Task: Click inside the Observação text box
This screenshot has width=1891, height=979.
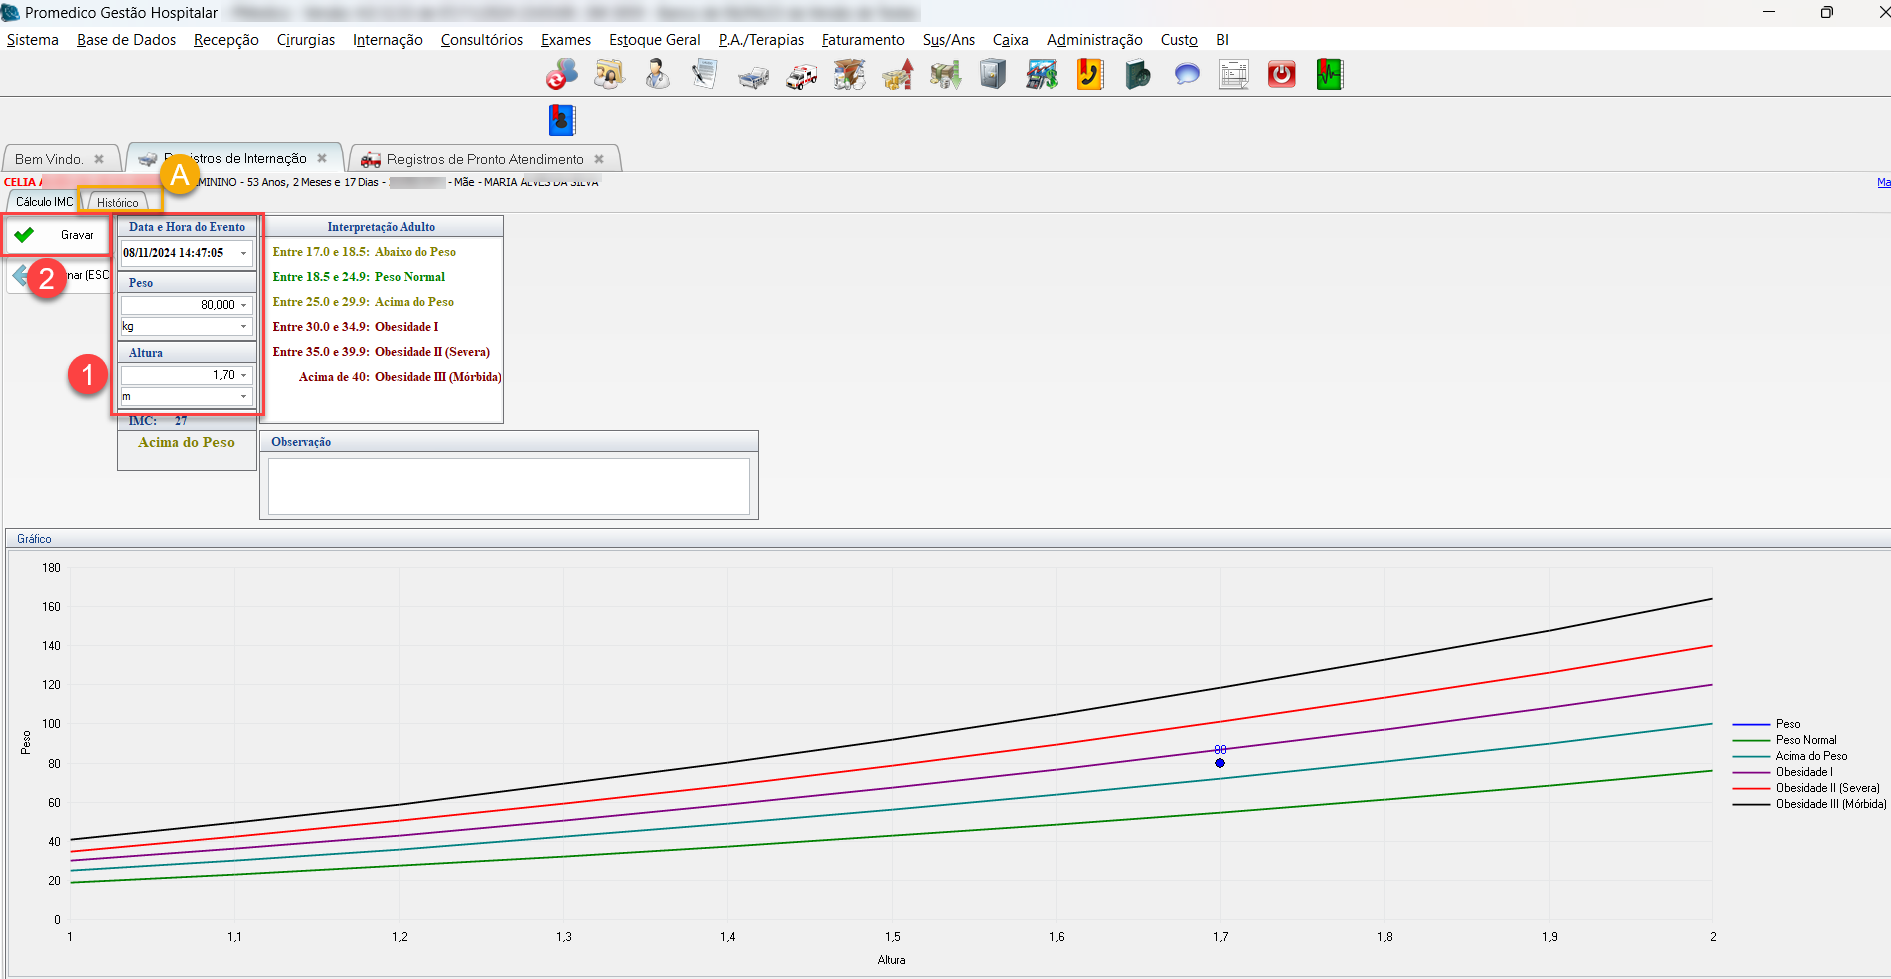Action: [x=508, y=486]
